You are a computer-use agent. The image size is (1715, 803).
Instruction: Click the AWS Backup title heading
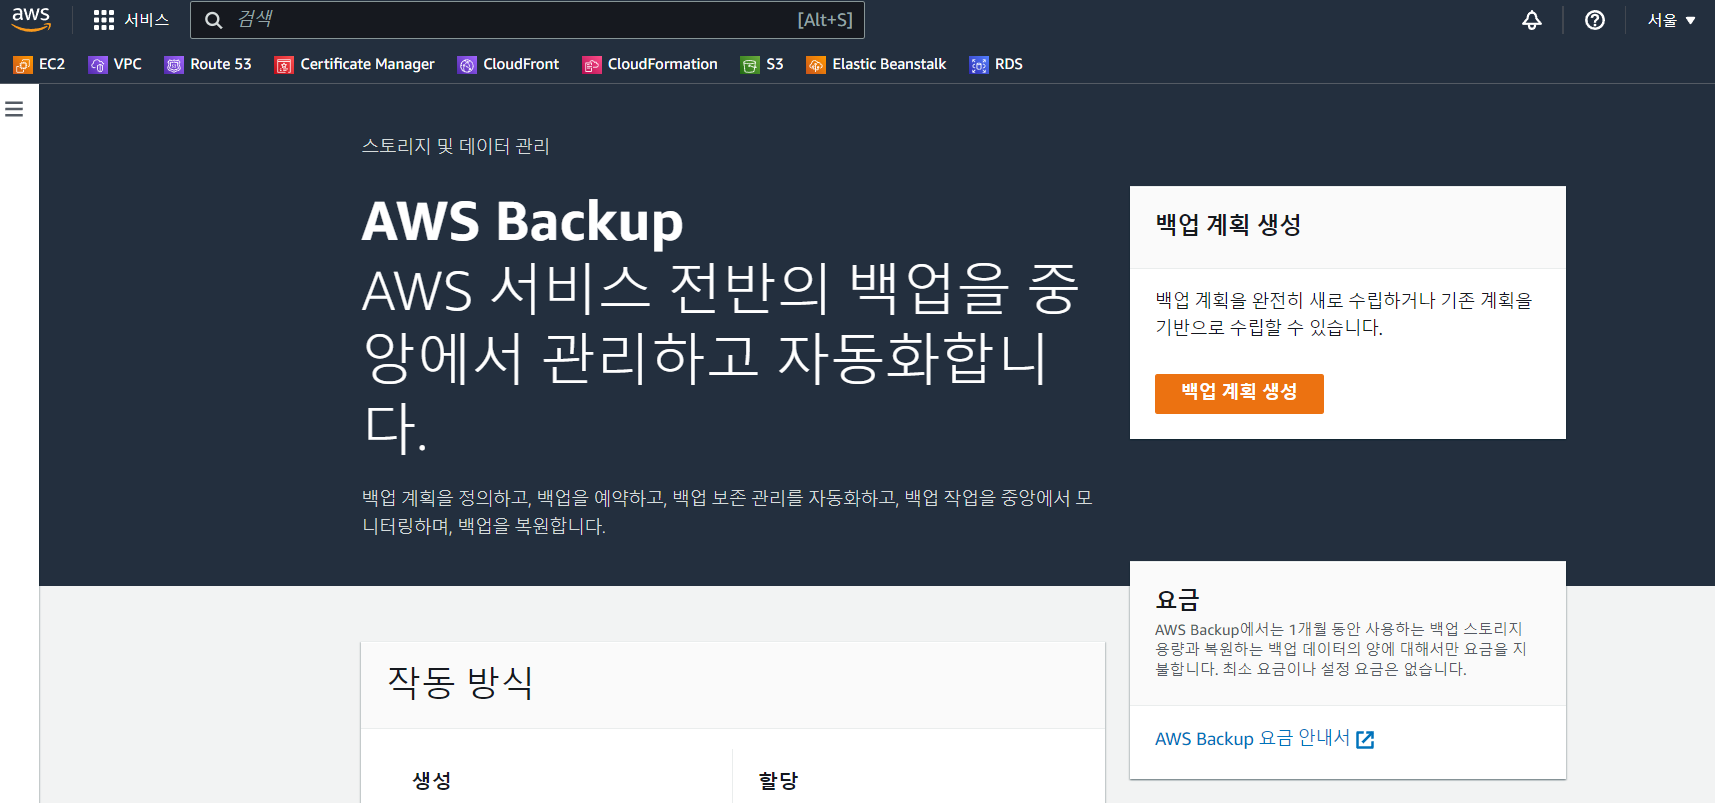click(x=522, y=221)
